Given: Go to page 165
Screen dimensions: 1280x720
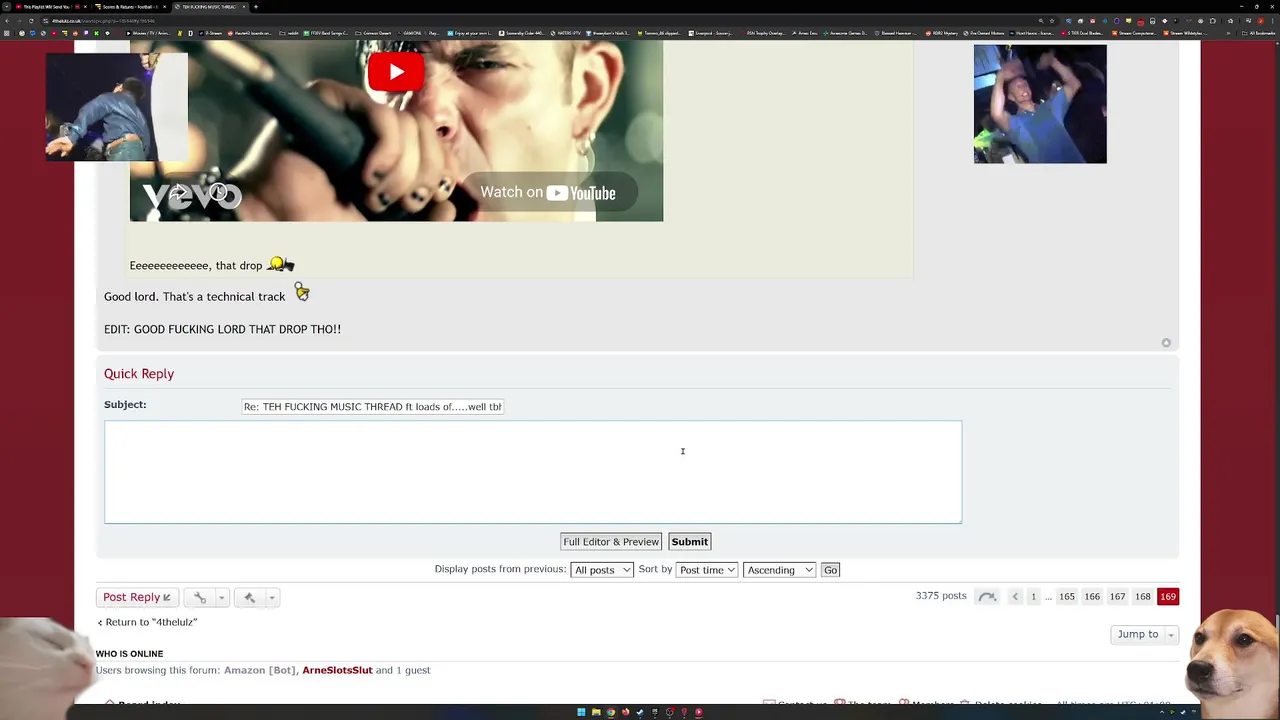Looking at the screenshot, I should click(1067, 597).
